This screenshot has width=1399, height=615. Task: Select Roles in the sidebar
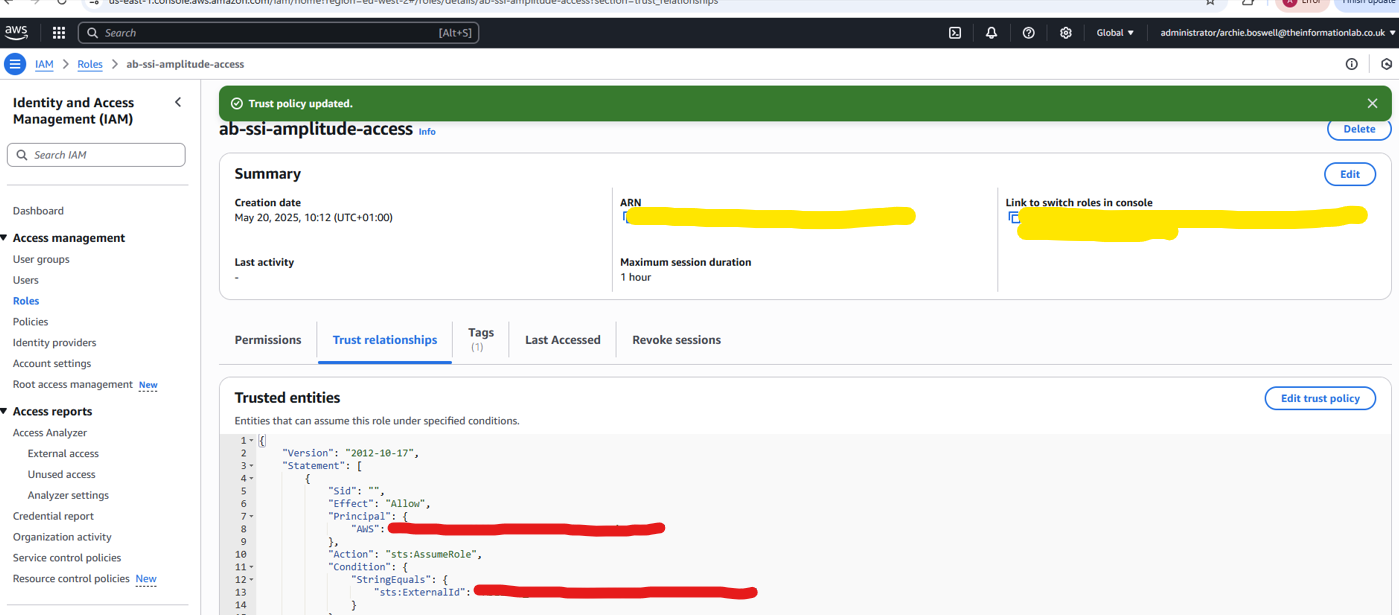tap(26, 301)
